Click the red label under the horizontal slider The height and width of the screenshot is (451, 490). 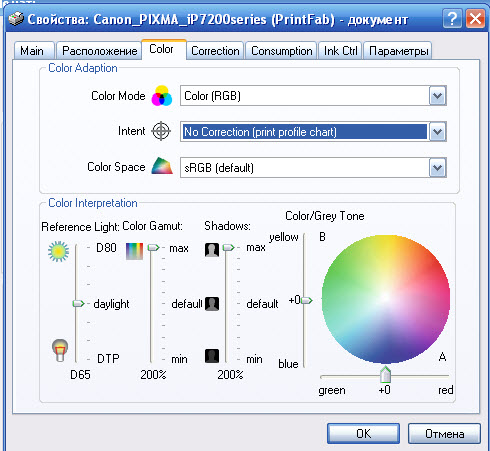tap(446, 390)
